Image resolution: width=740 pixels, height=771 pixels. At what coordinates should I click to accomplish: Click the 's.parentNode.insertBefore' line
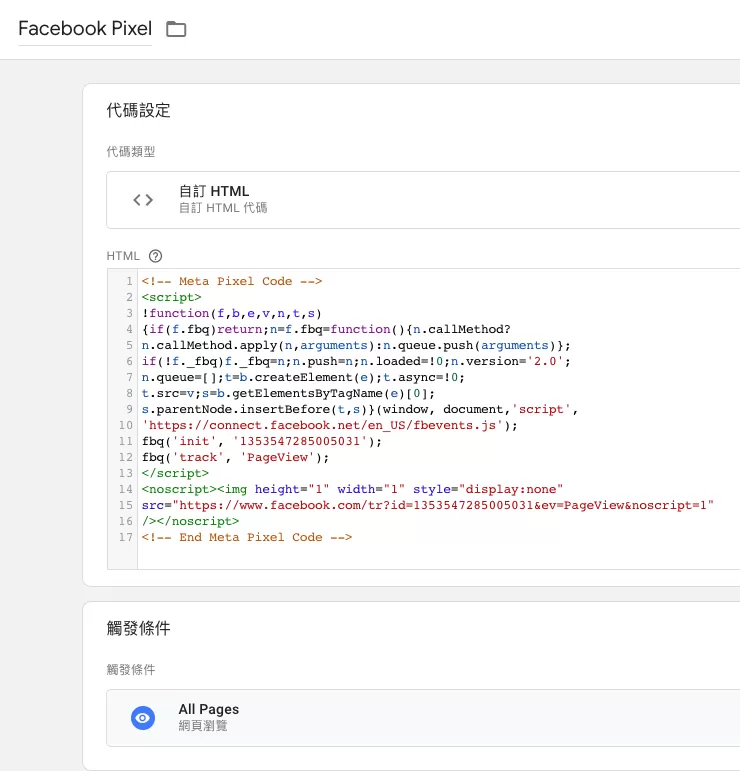coord(359,409)
